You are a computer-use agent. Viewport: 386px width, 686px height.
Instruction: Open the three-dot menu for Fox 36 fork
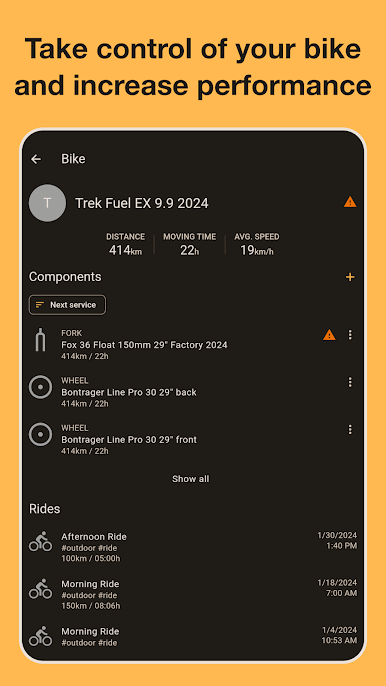[x=350, y=335]
